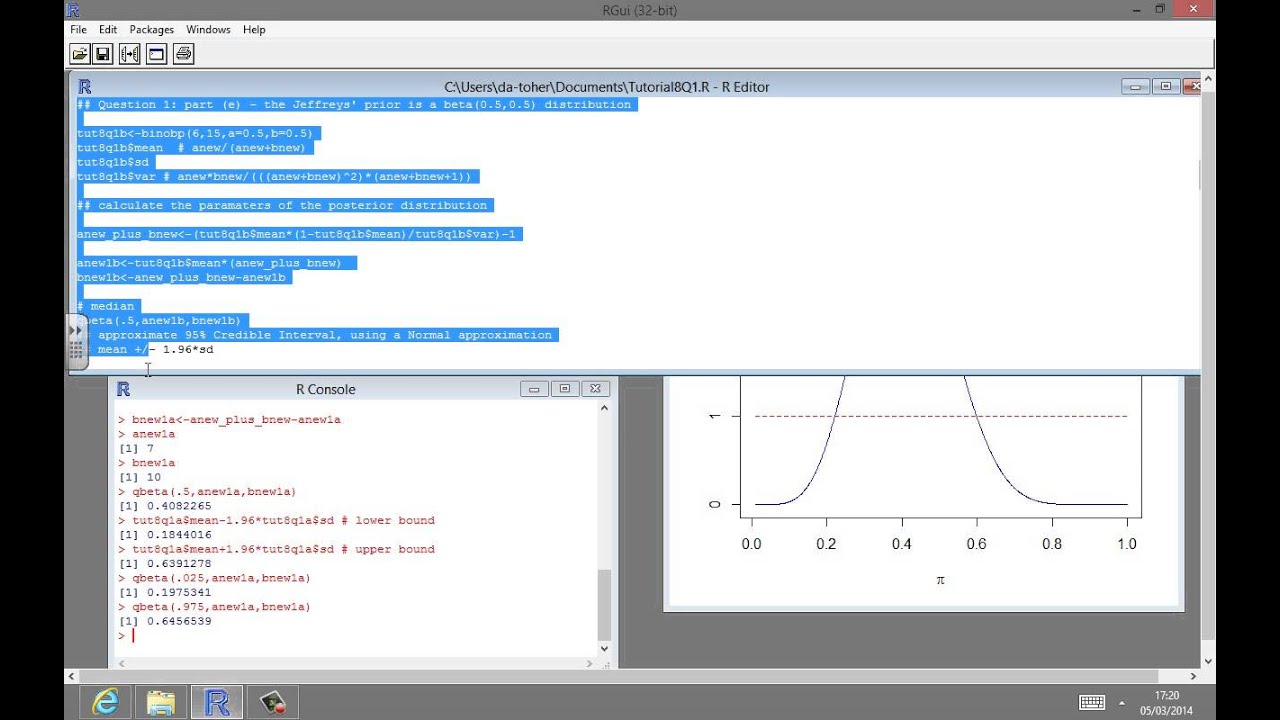Maximize the R Editor window
The width and height of the screenshot is (1280, 720).
(1165, 87)
